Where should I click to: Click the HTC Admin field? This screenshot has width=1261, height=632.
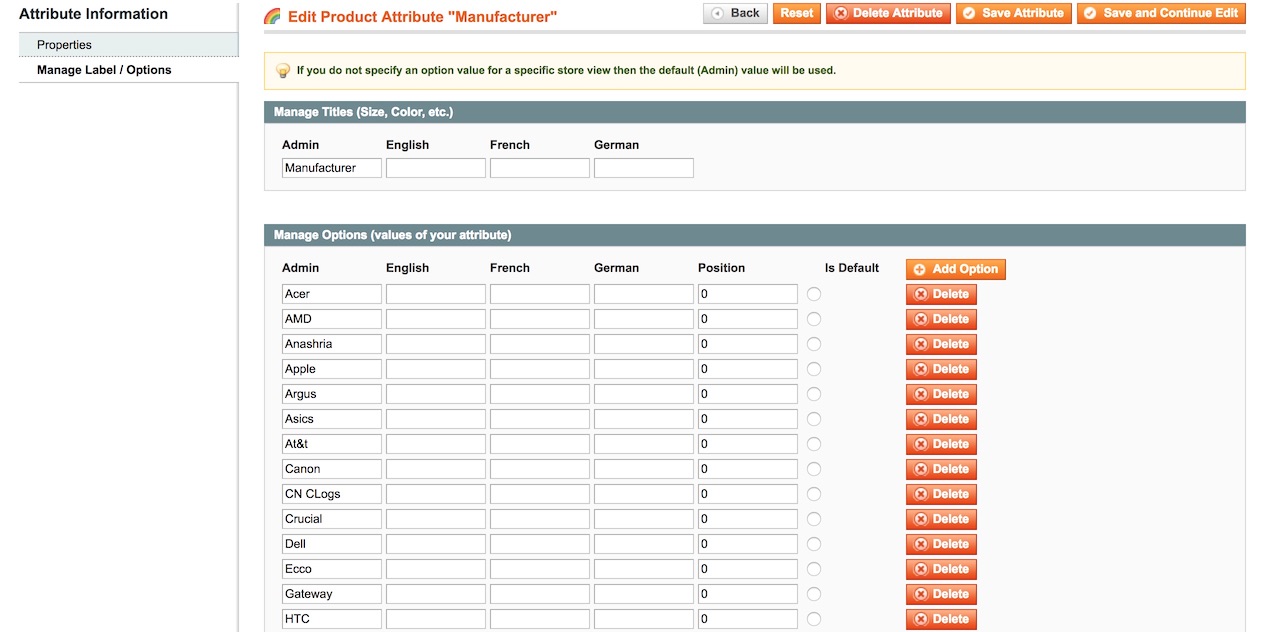(x=332, y=619)
